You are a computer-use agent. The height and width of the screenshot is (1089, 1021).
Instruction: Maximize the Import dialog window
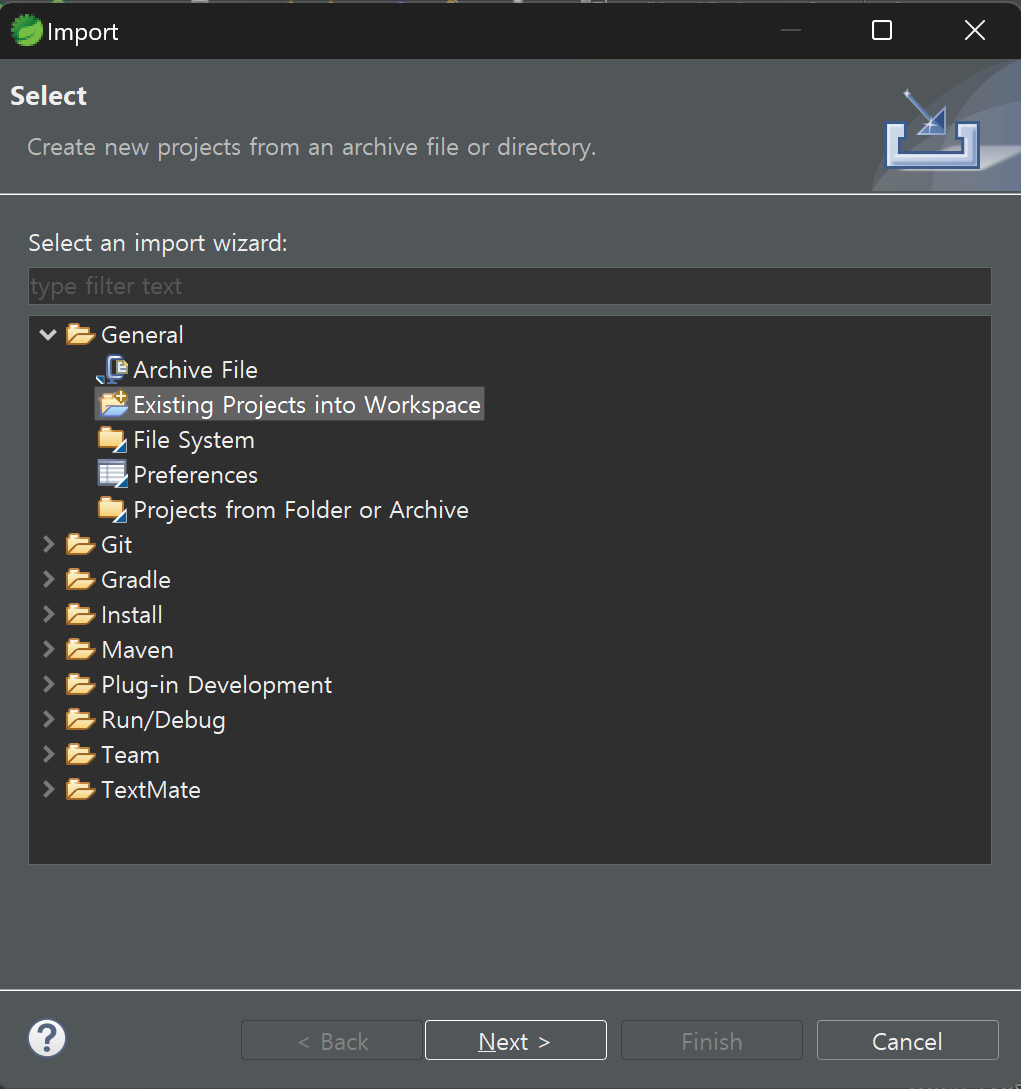[882, 30]
